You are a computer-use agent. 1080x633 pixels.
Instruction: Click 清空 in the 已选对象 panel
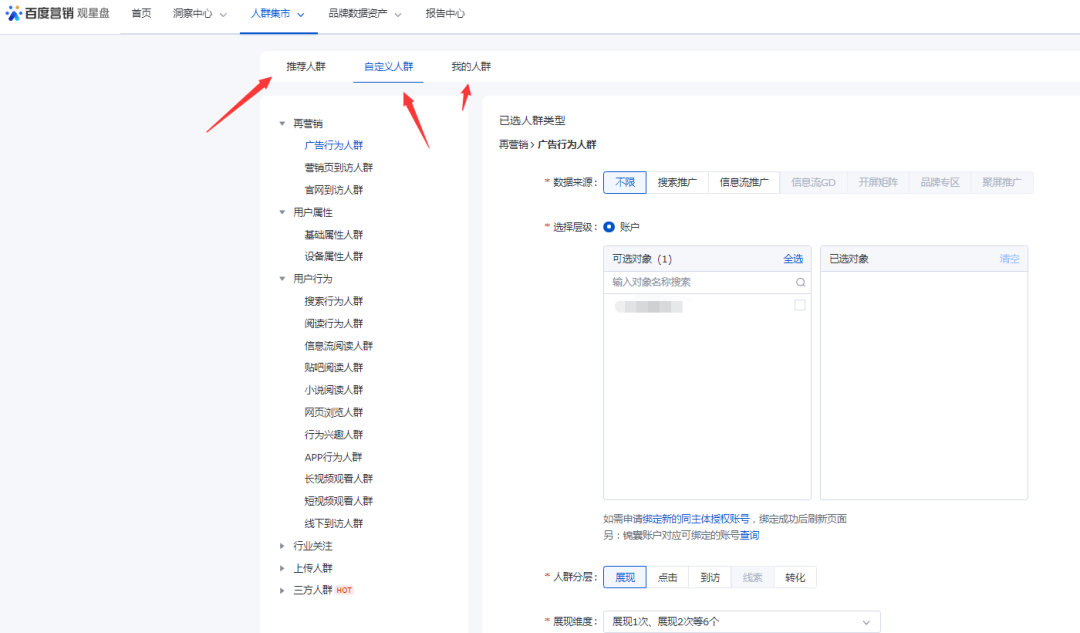[1009, 259]
